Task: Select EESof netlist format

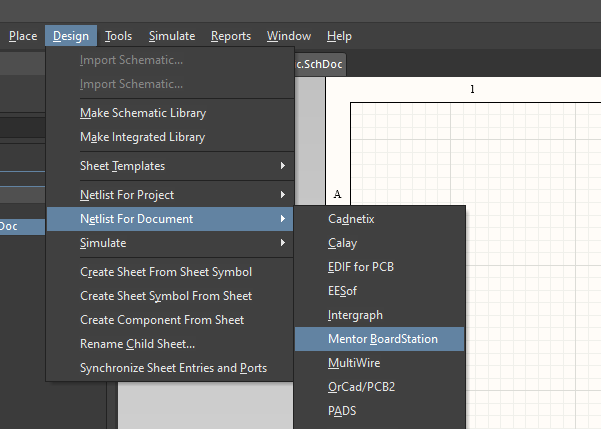Action: (379, 291)
